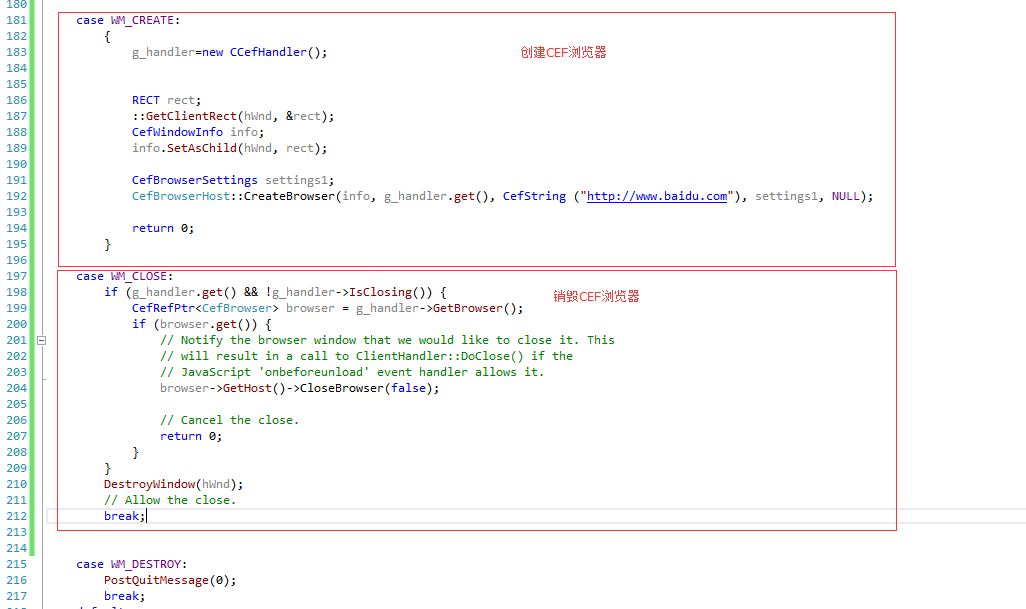
Task: Click the GetBrowser method call
Action: point(468,308)
